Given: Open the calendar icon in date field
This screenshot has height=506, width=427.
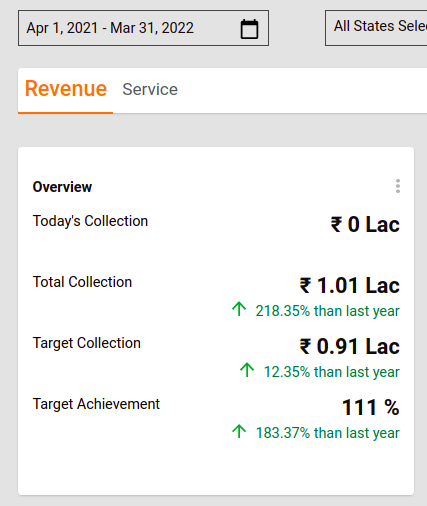Looking at the screenshot, I should click(249, 29).
